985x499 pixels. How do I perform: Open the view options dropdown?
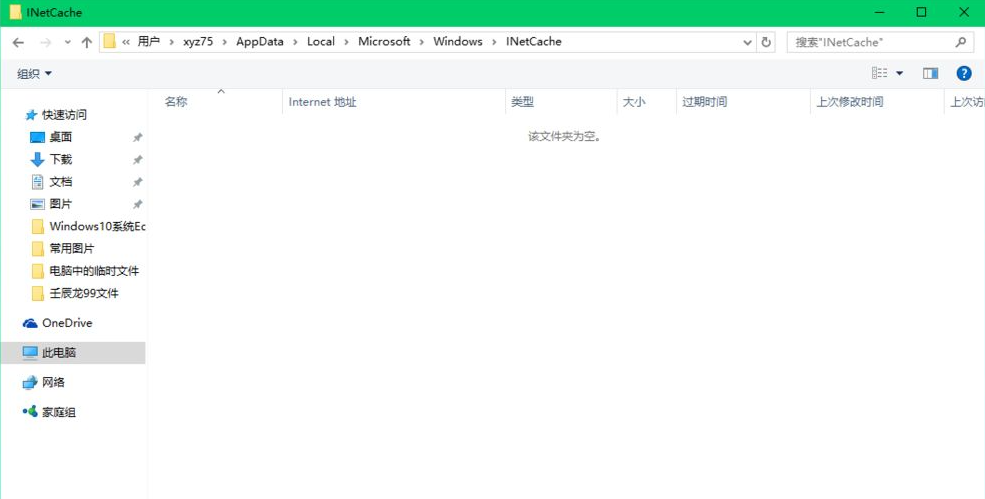pyautogui.click(x=899, y=73)
